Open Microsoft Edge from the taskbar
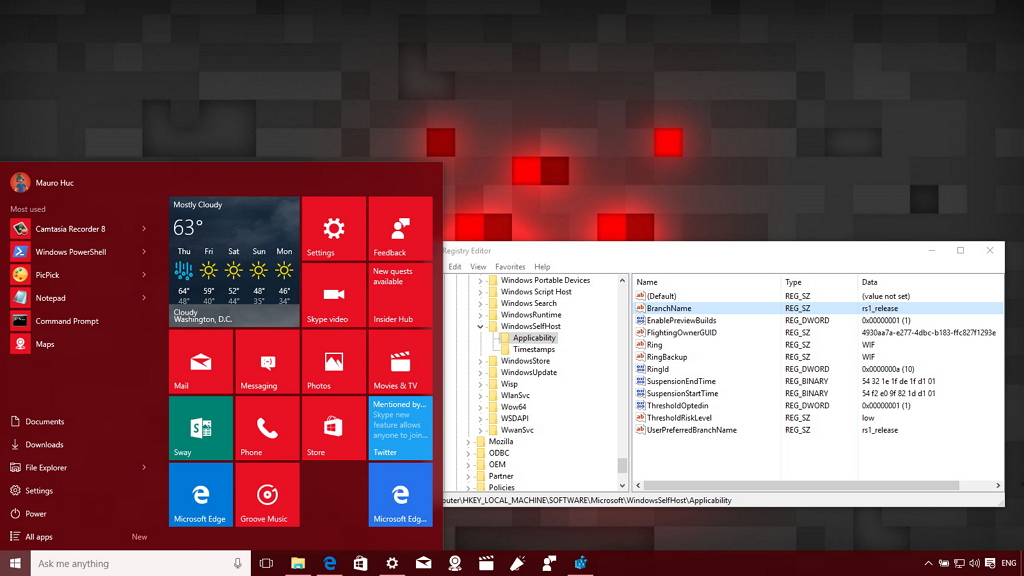1024x576 pixels. (329, 564)
